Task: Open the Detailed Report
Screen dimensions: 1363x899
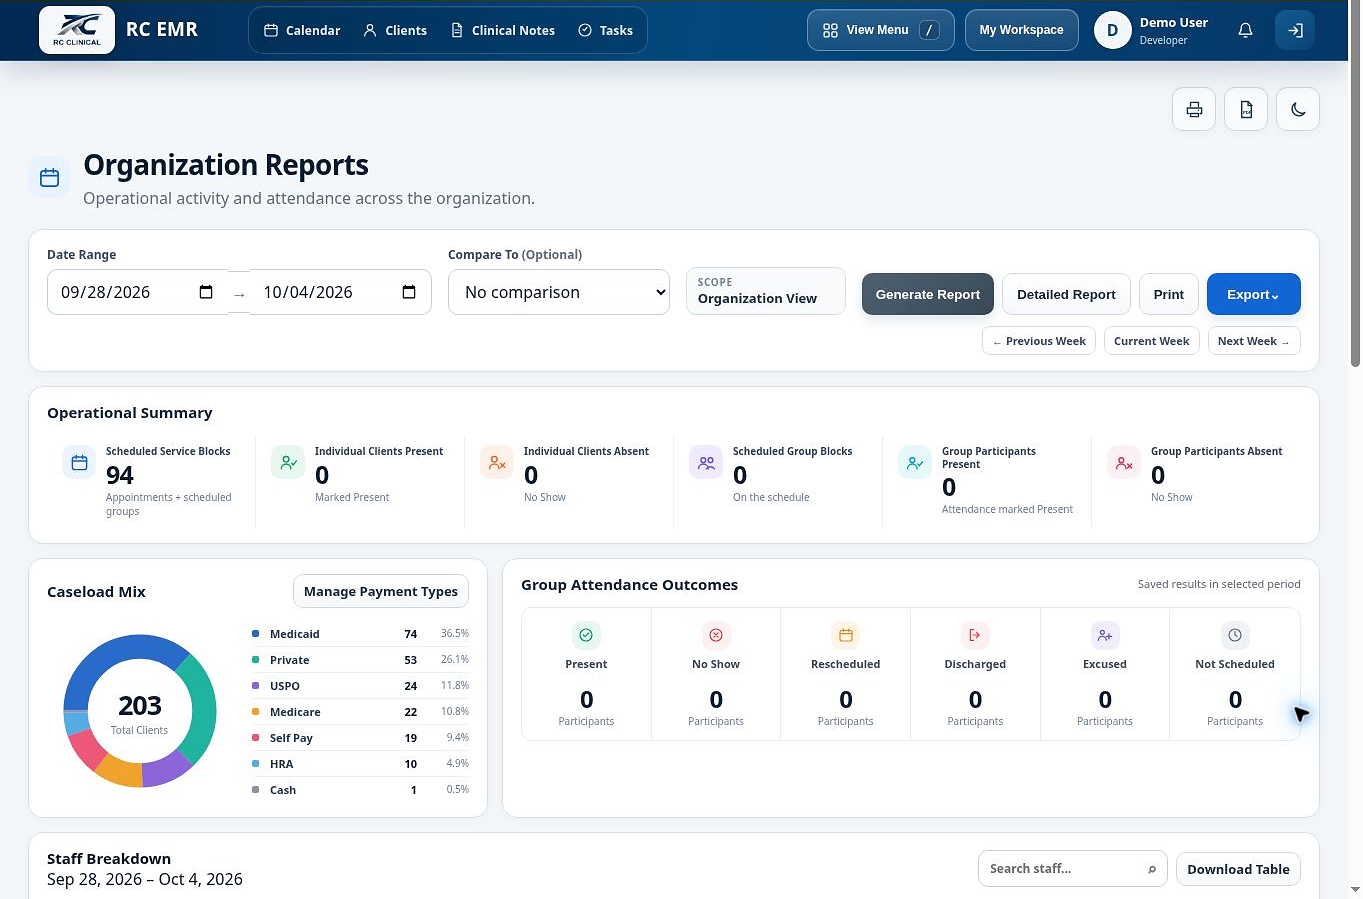Action: (1066, 294)
